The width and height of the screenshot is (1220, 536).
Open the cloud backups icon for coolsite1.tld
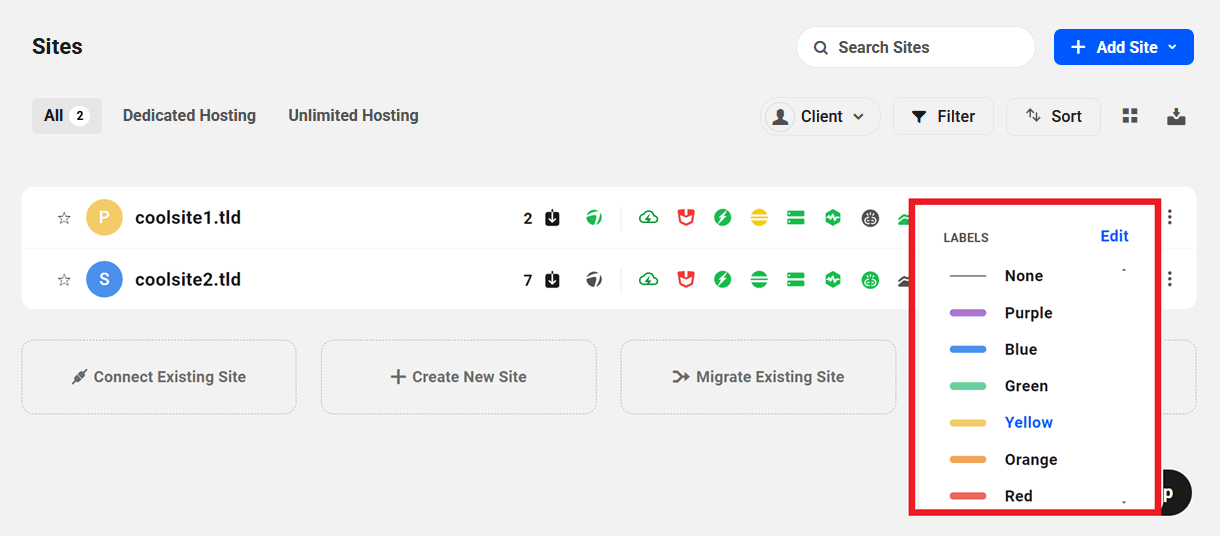coord(649,217)
